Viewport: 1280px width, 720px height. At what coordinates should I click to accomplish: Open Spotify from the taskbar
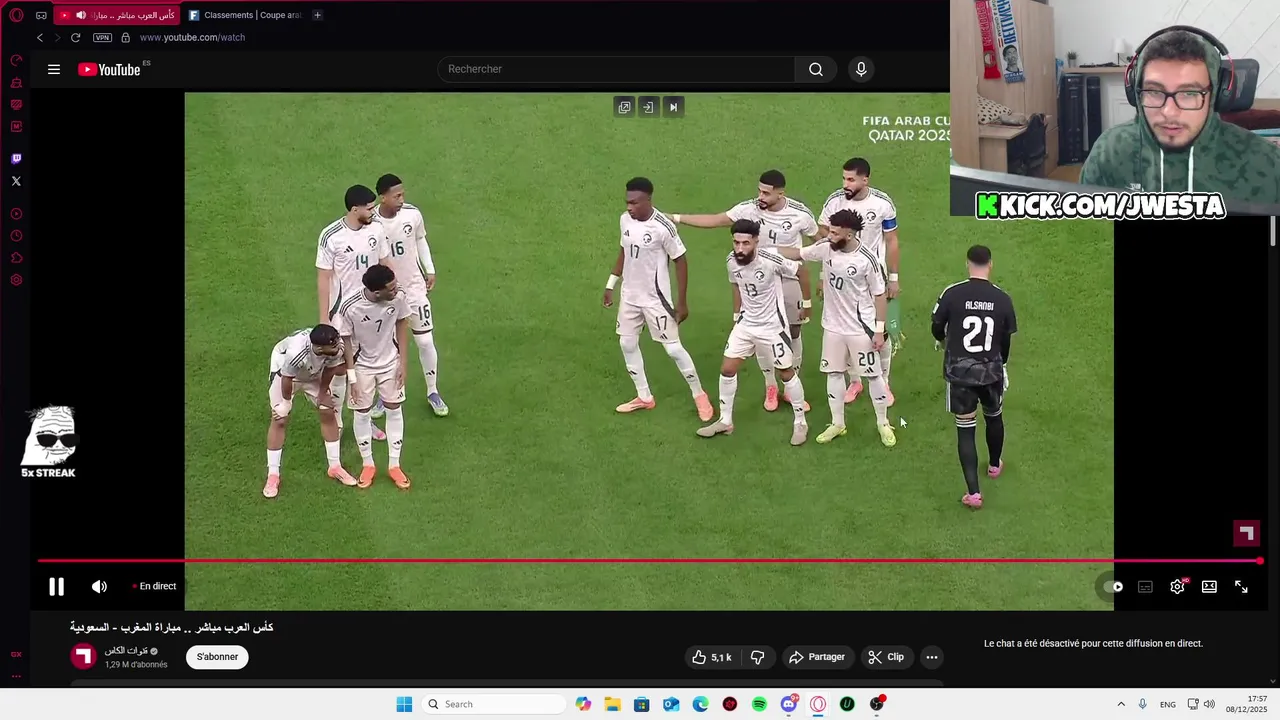pos(759,704)
